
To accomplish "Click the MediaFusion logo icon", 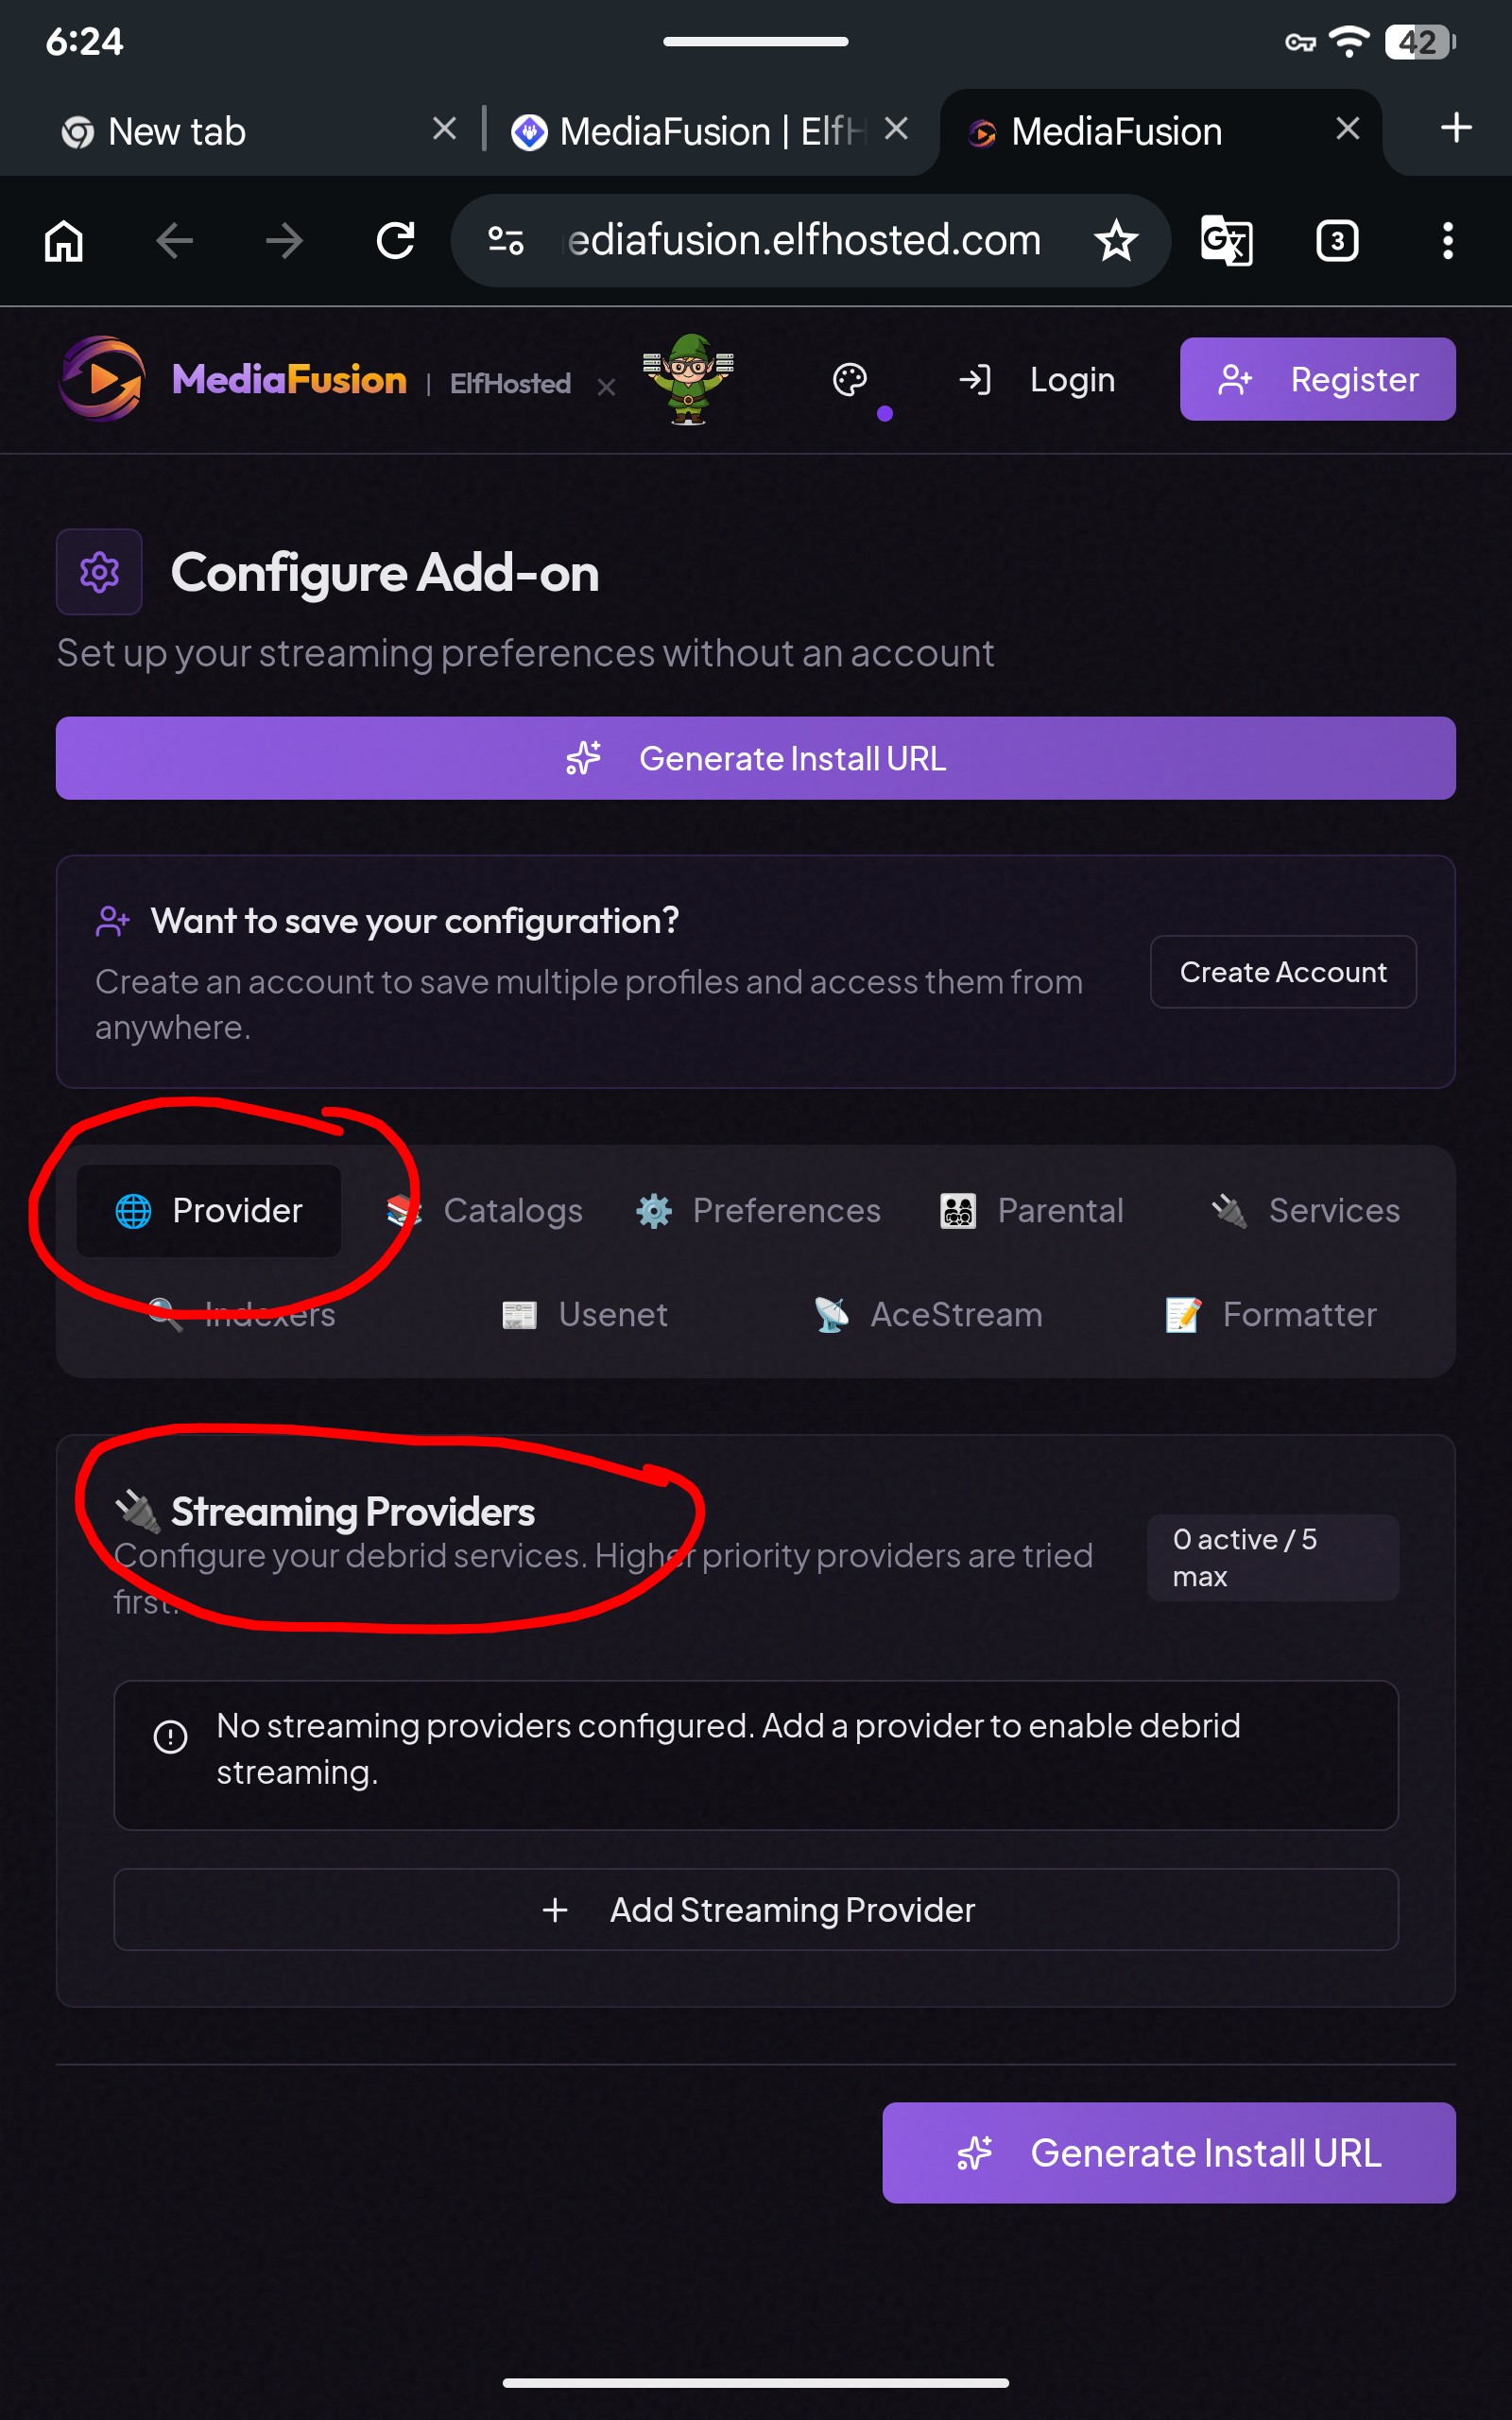I will coord(101,379).
